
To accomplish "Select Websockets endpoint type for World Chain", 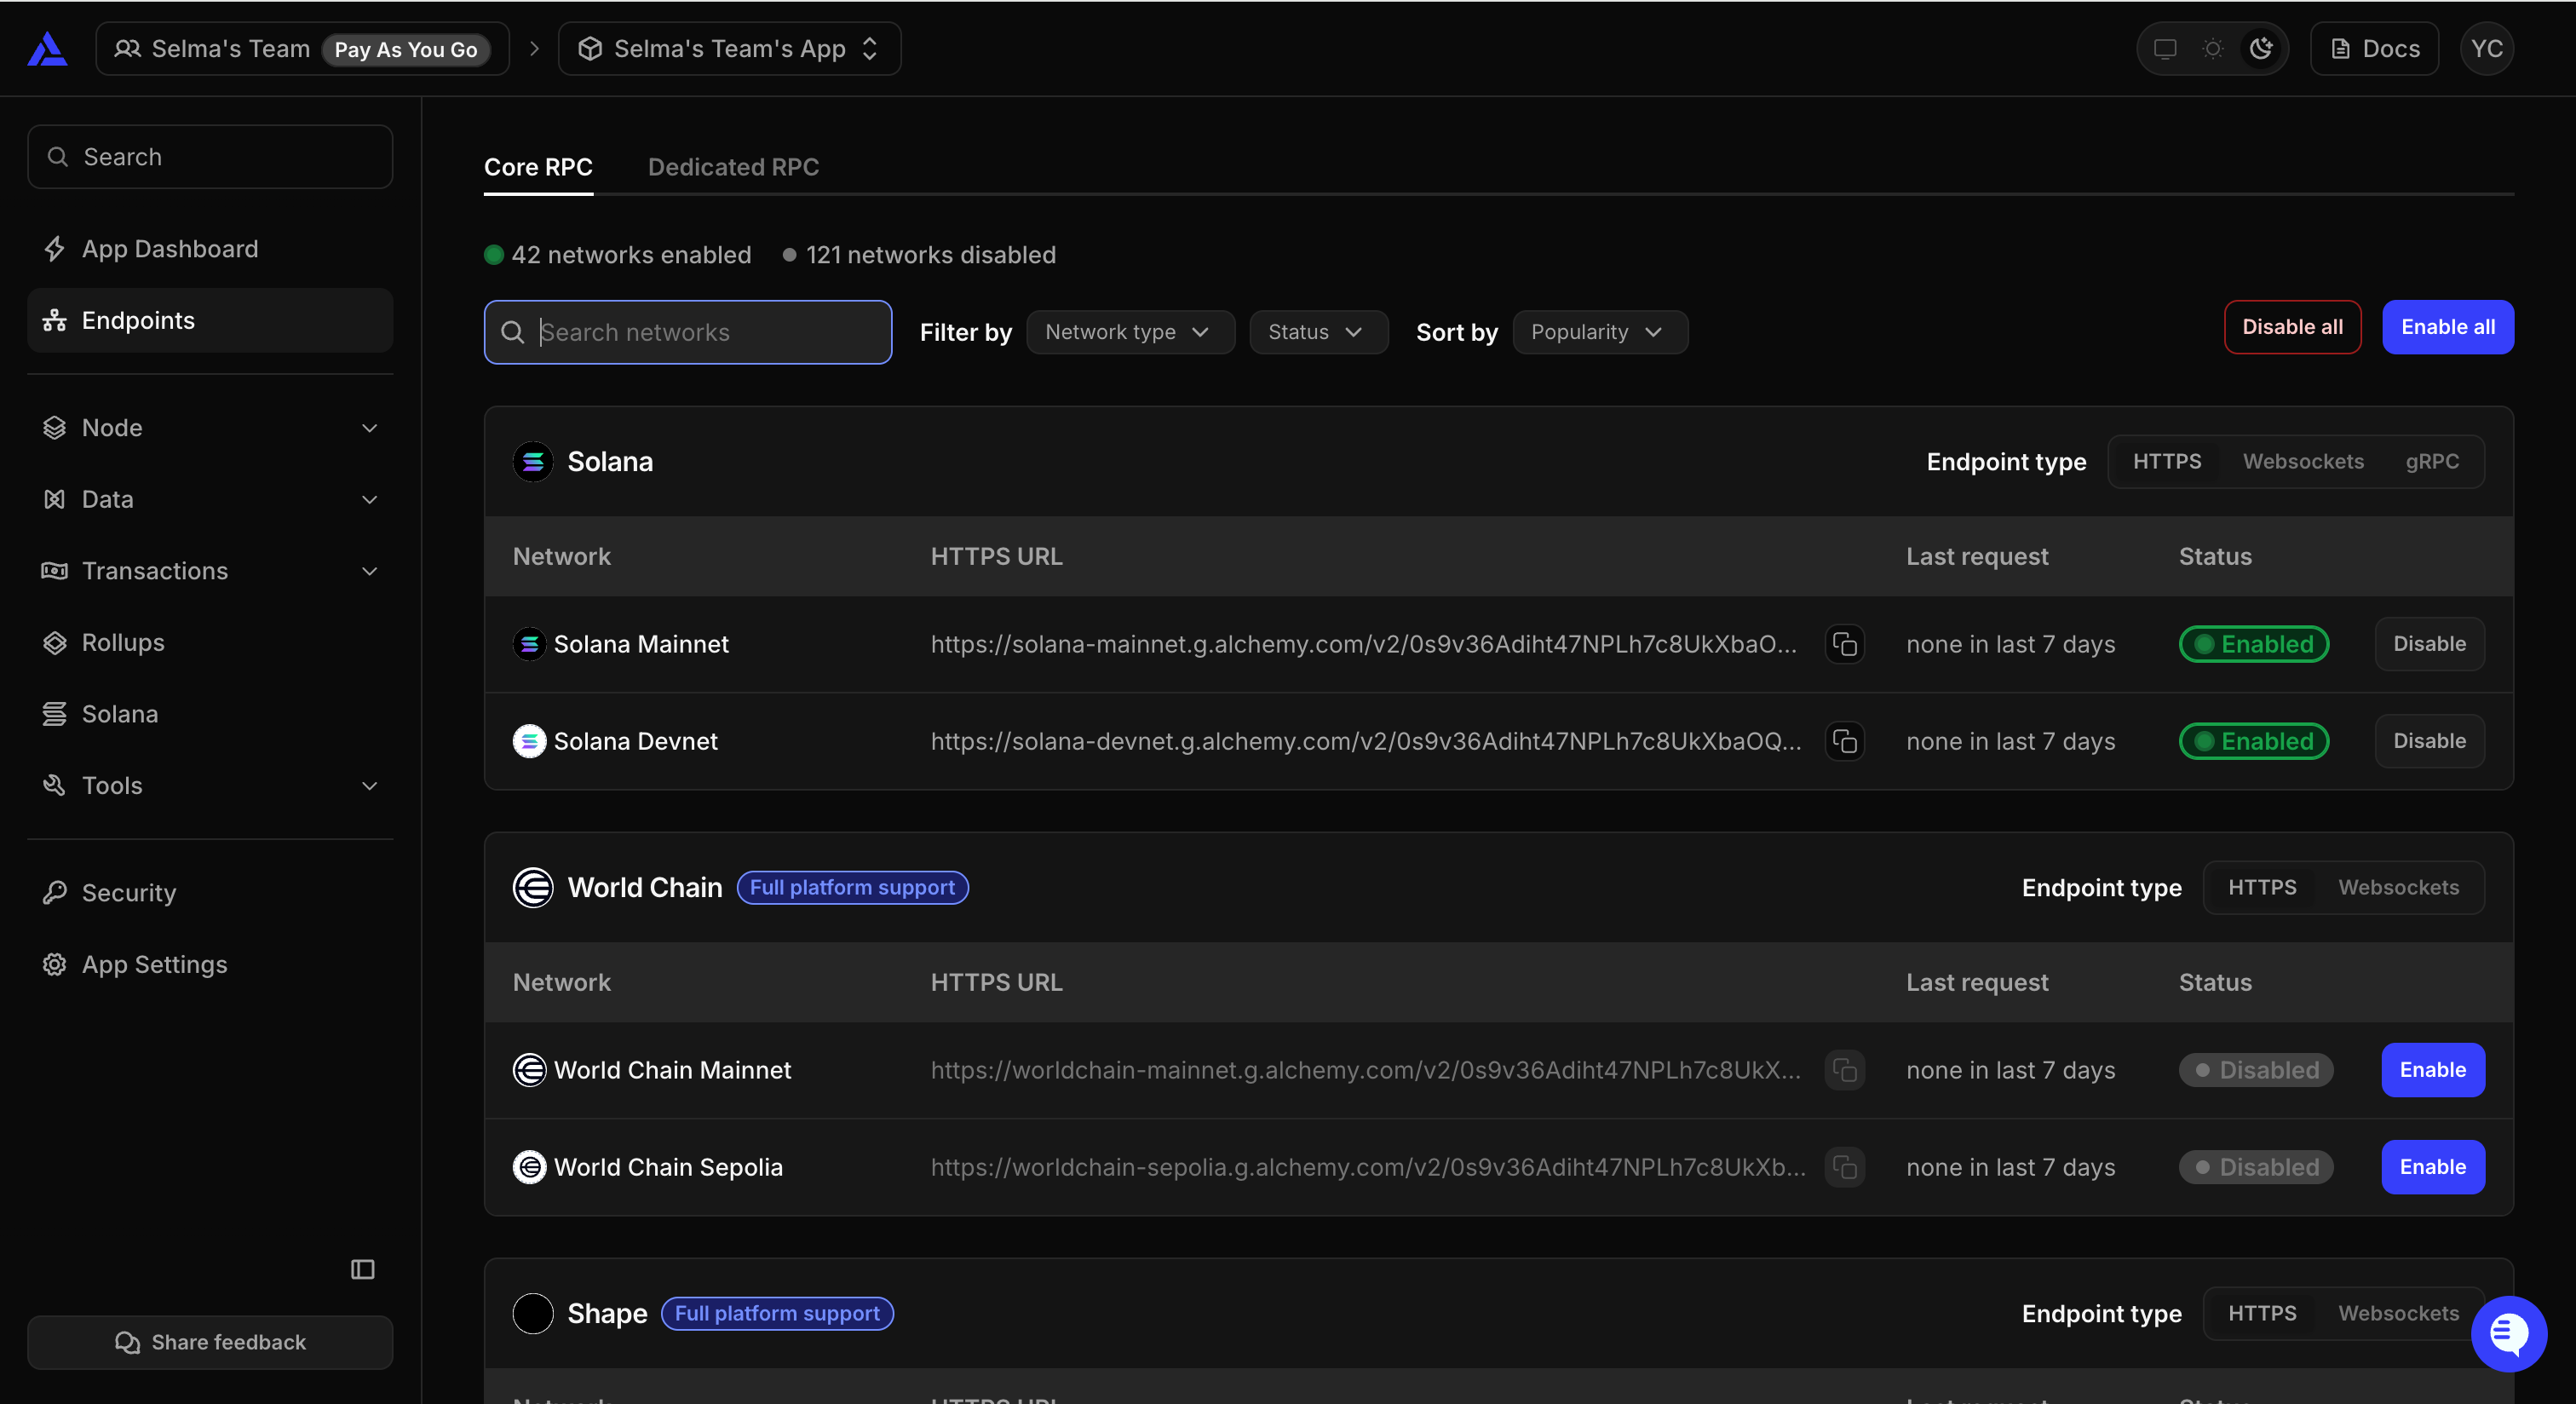I will pyautogui.click(x=2397, y=887).
